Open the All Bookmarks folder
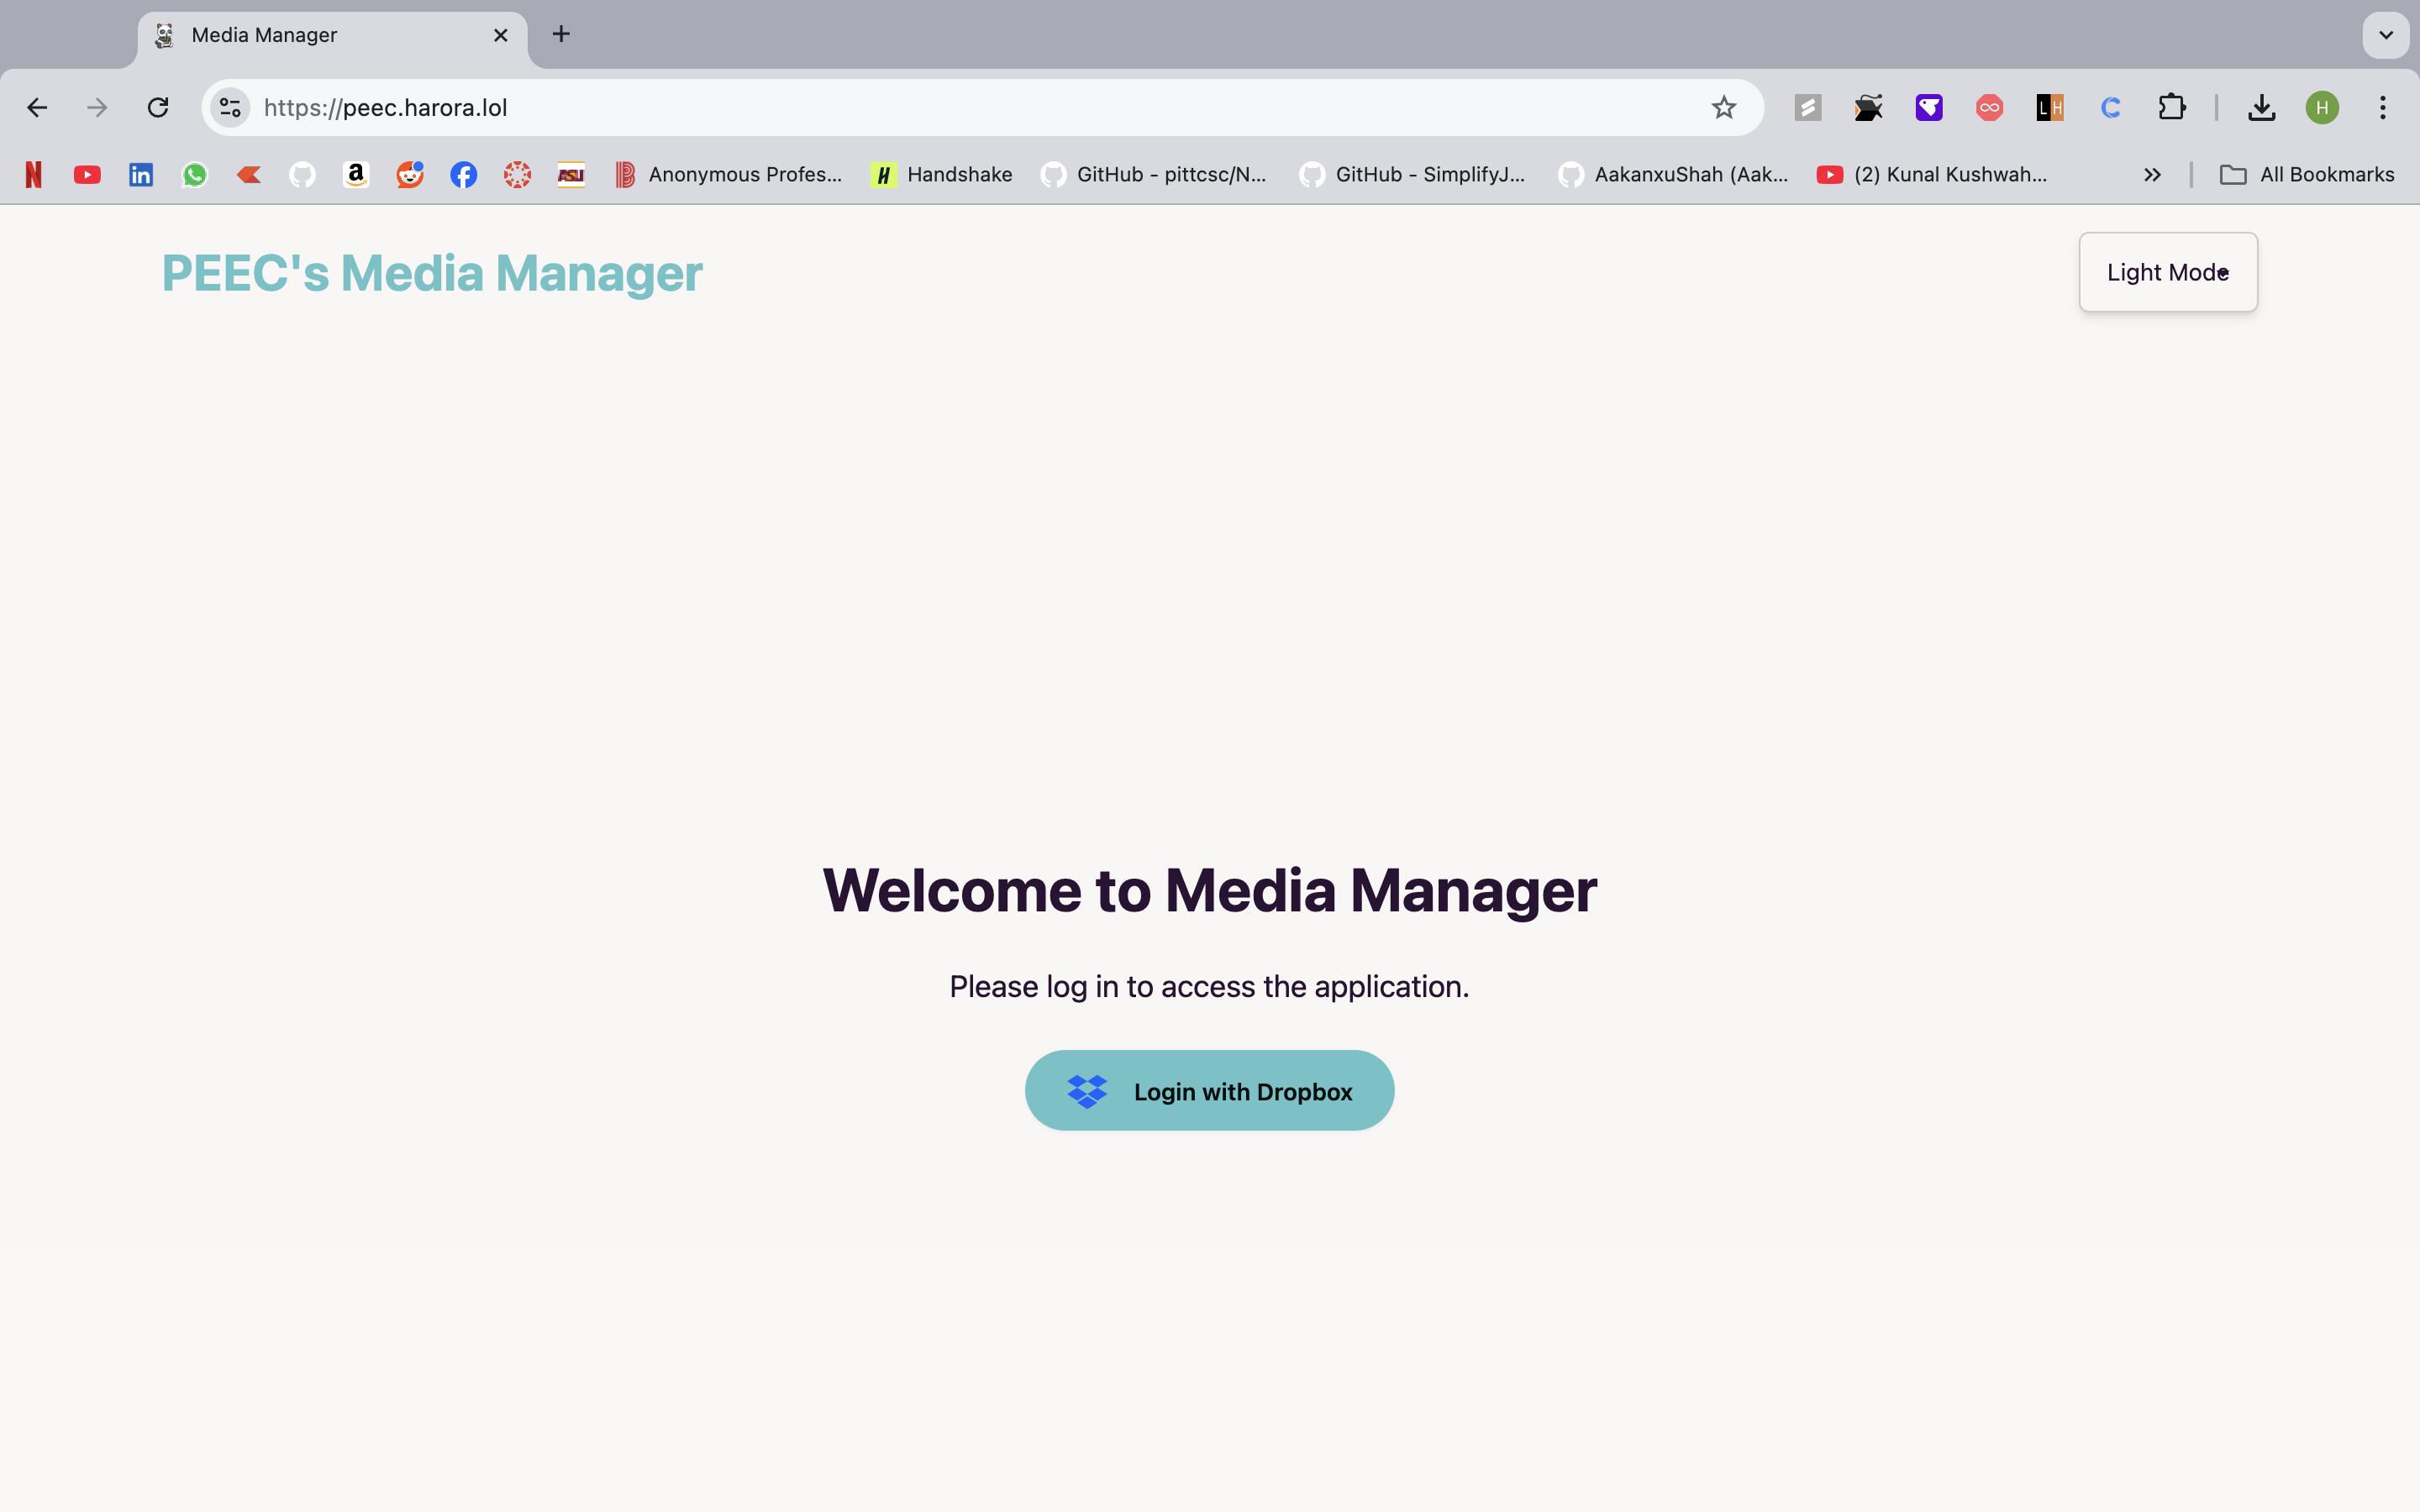 (x=2307, y=174)
